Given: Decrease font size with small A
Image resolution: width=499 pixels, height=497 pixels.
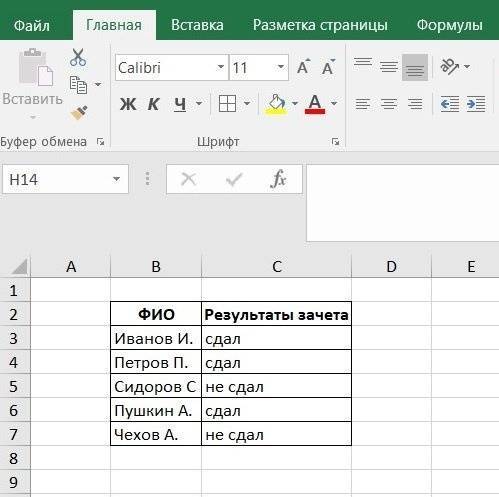Looking at the screenshot, I should tap(328, 67).
